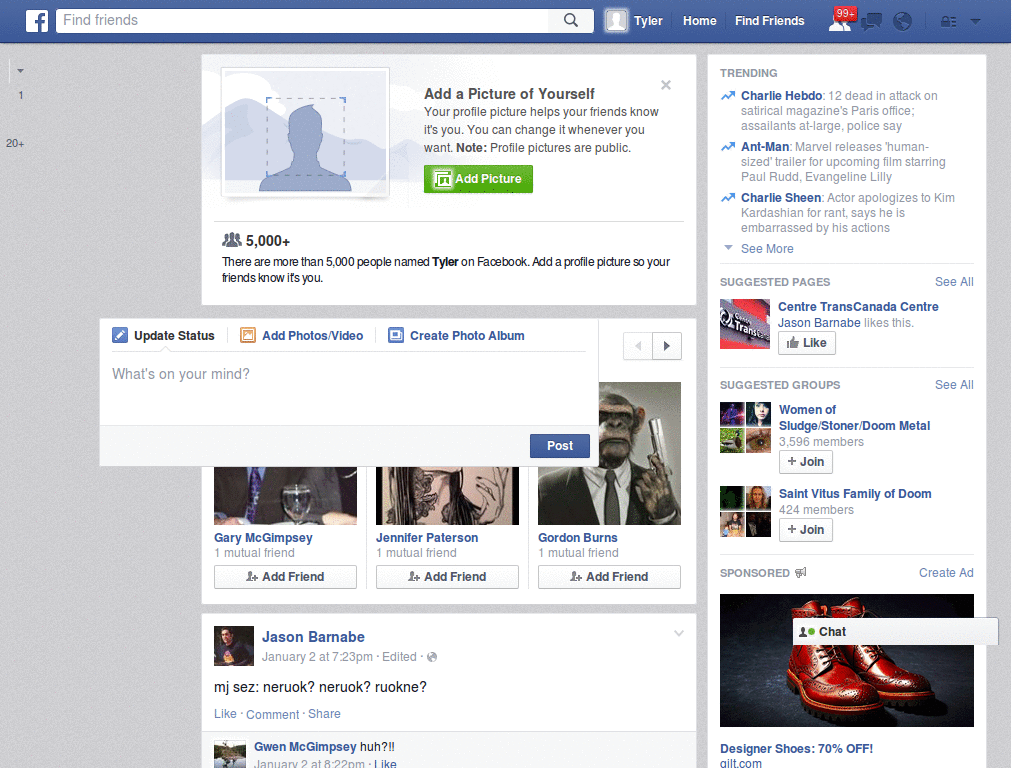Open the notifications globe icon

(903, 22)
